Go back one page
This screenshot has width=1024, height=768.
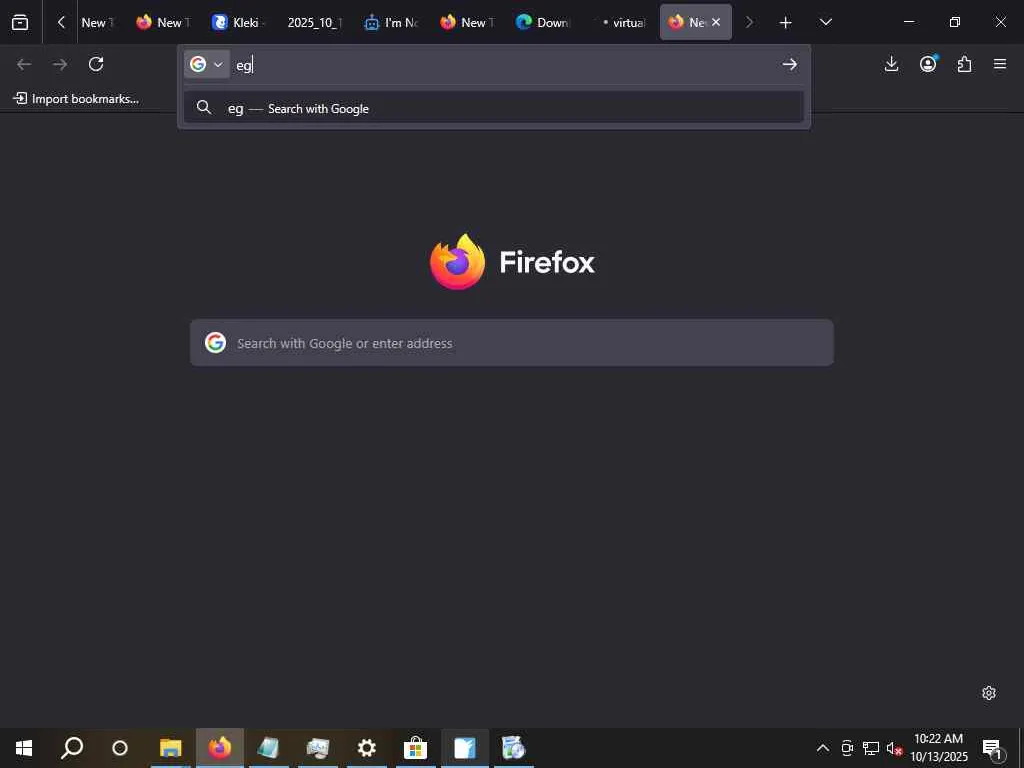24,64
